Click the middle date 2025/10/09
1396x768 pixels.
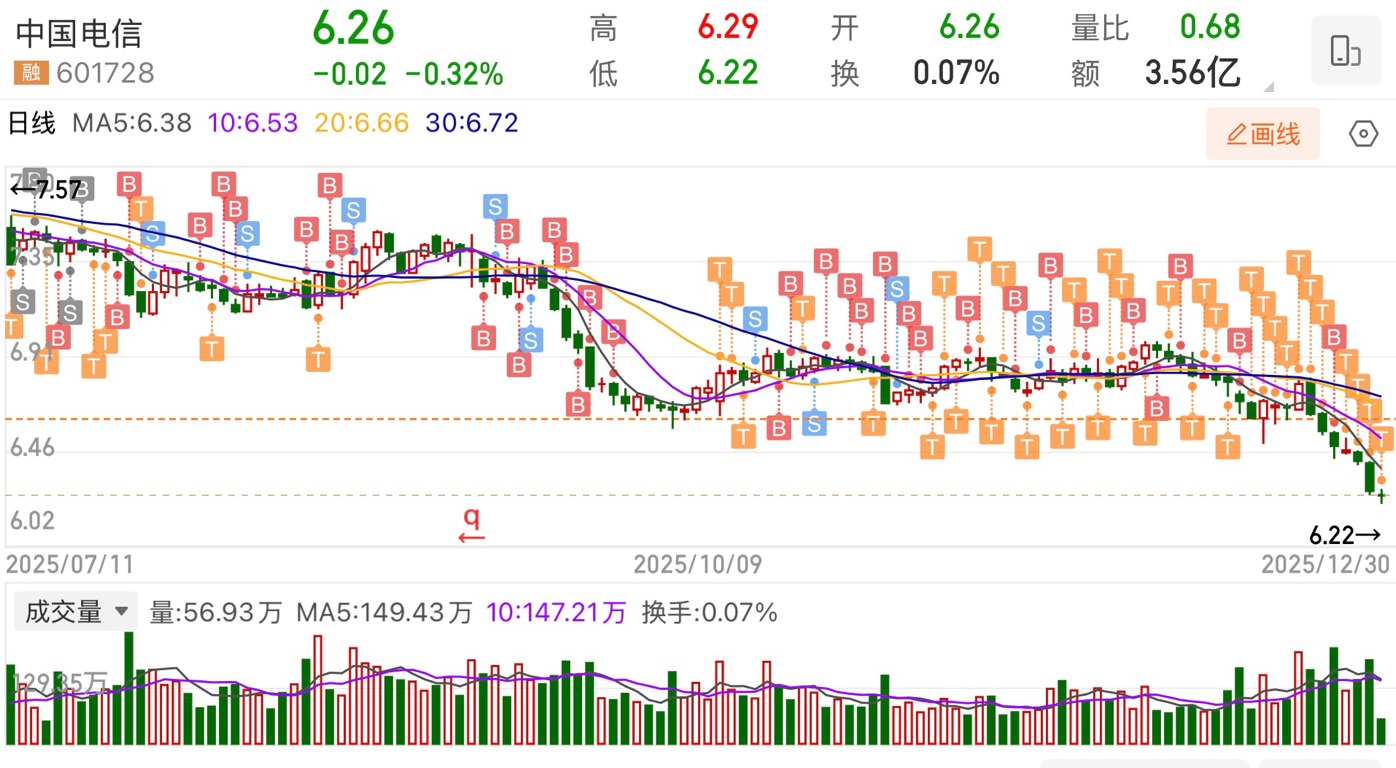tap(698, 565)
